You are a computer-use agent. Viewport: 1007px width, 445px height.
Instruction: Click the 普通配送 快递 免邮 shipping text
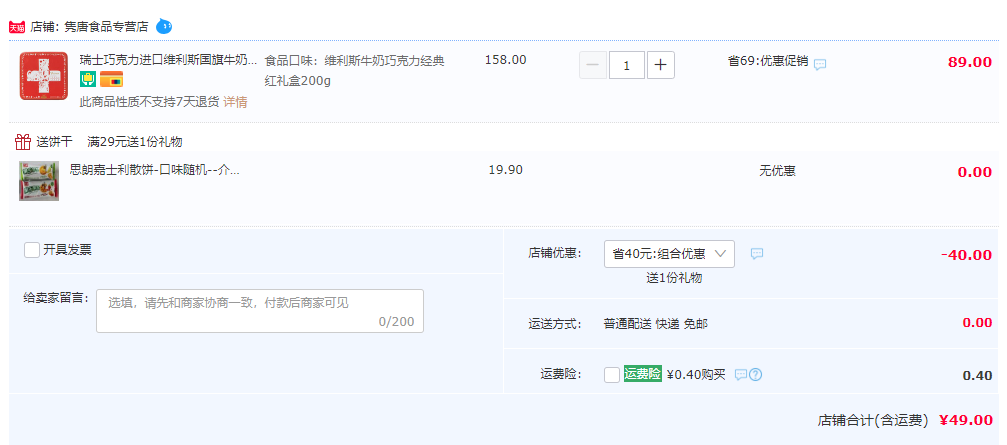656,324
